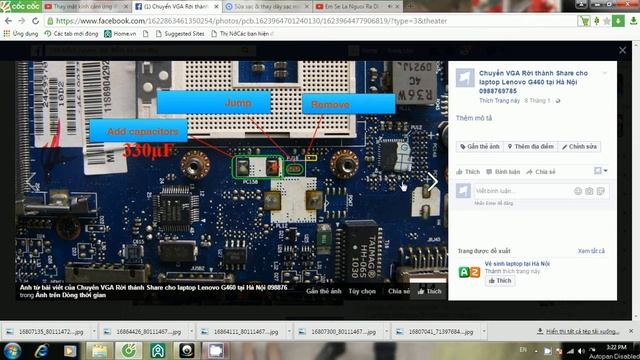Click Hiển thị tất cả tệp tải xuống link
This screenshot has width=640, height=360.
pyautogui.click(x=578, y=331)
